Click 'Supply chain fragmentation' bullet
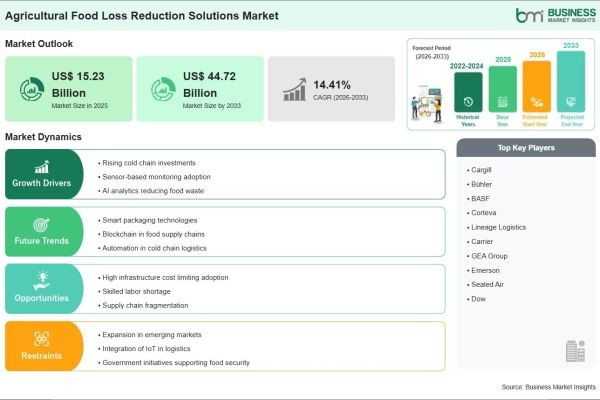Screen dimensions: 600x400 [143, 305]
